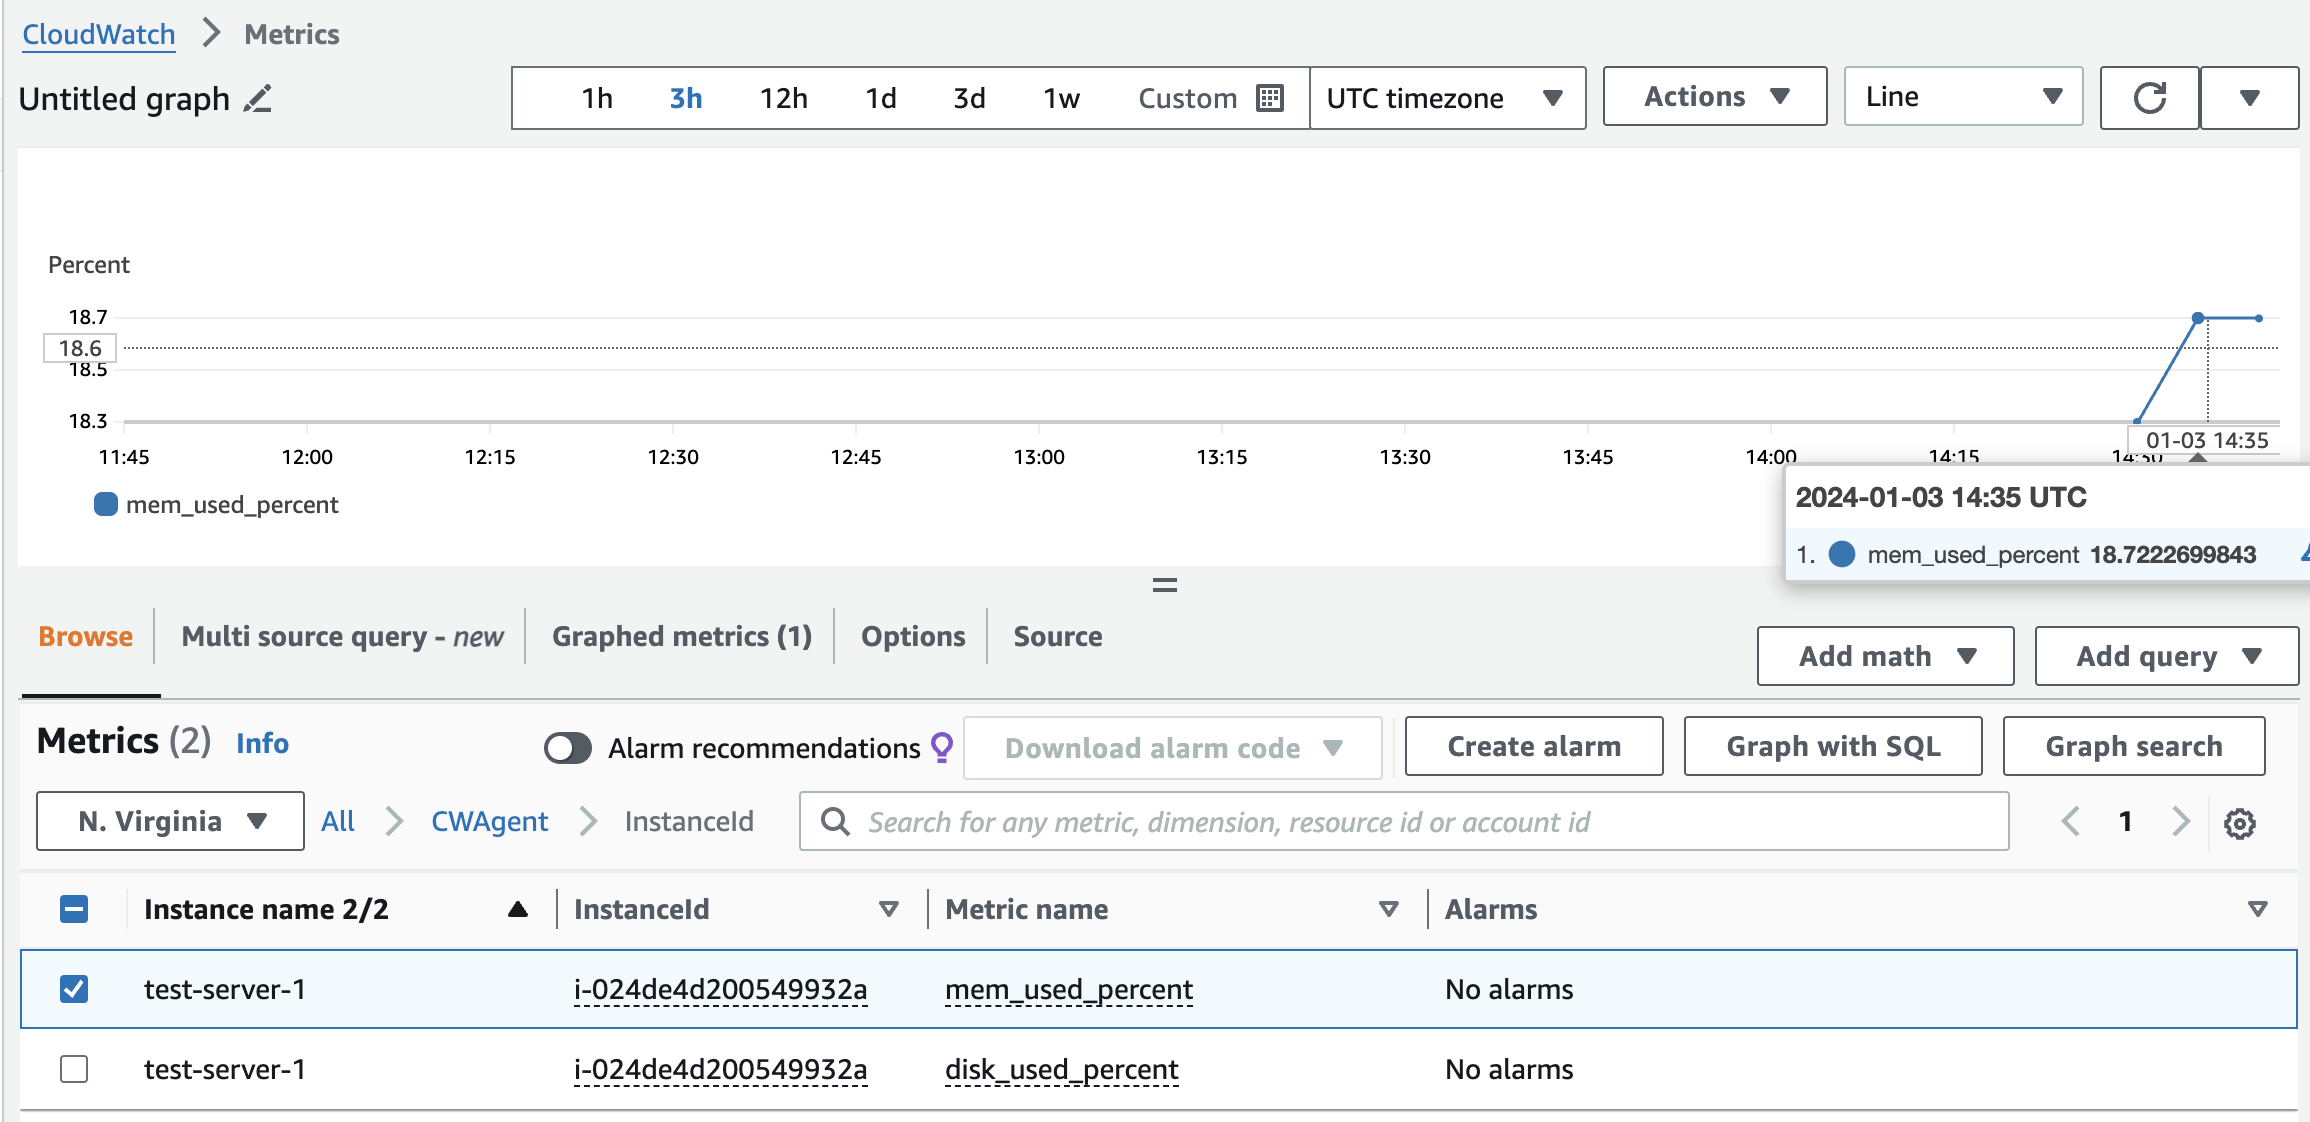Follow the CWAgent breadcrumb link

point(489,821)
